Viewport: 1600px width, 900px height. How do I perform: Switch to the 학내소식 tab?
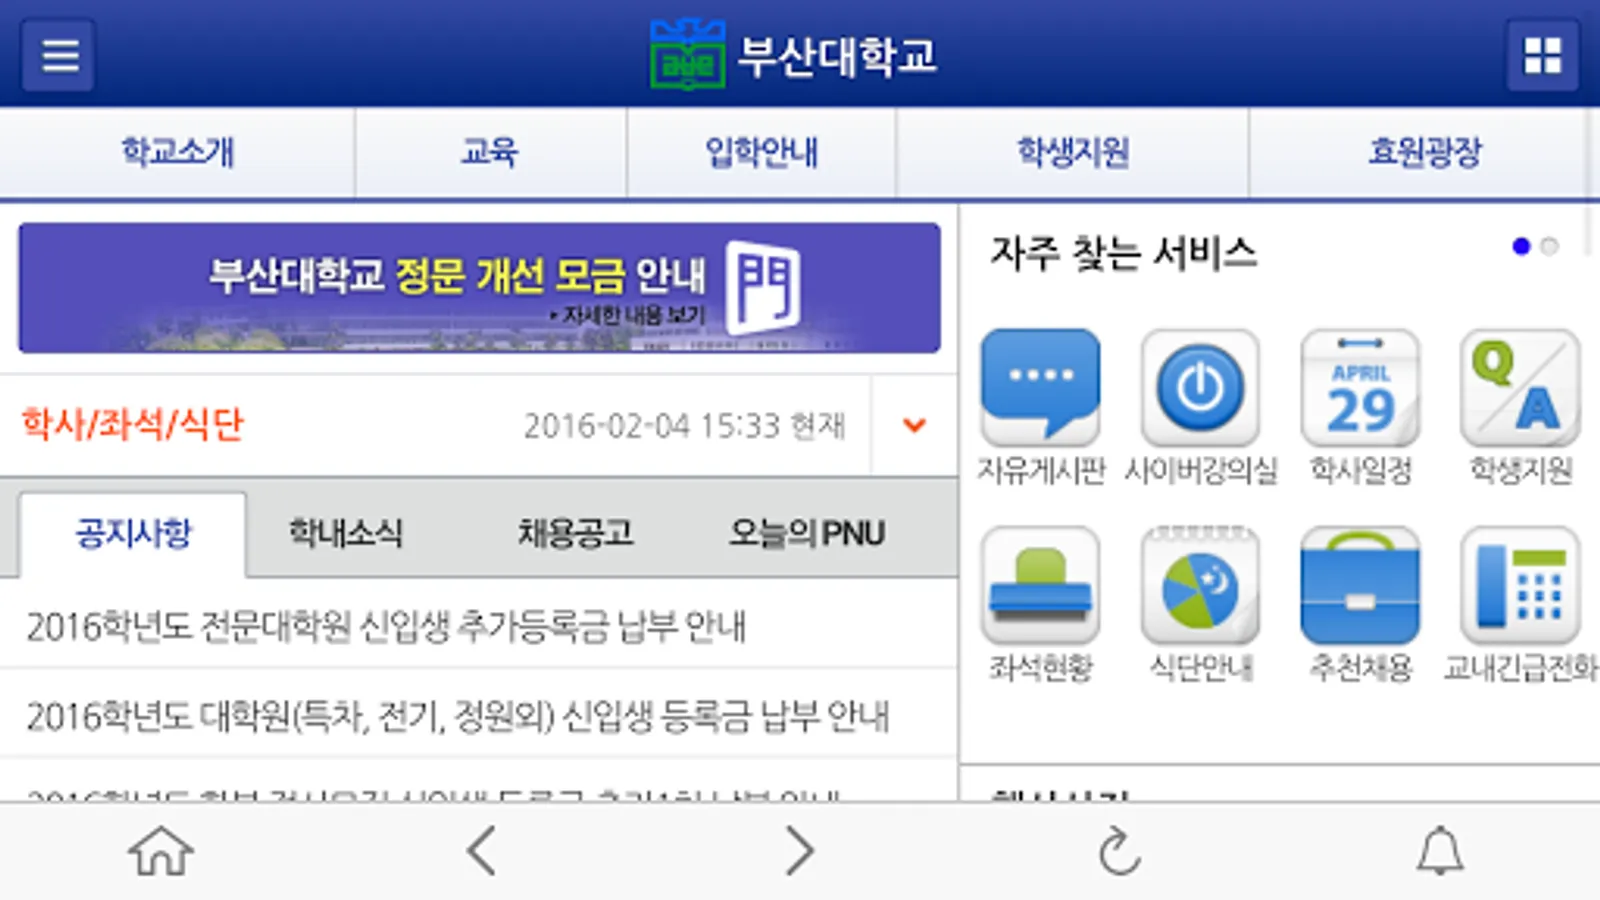345,533
